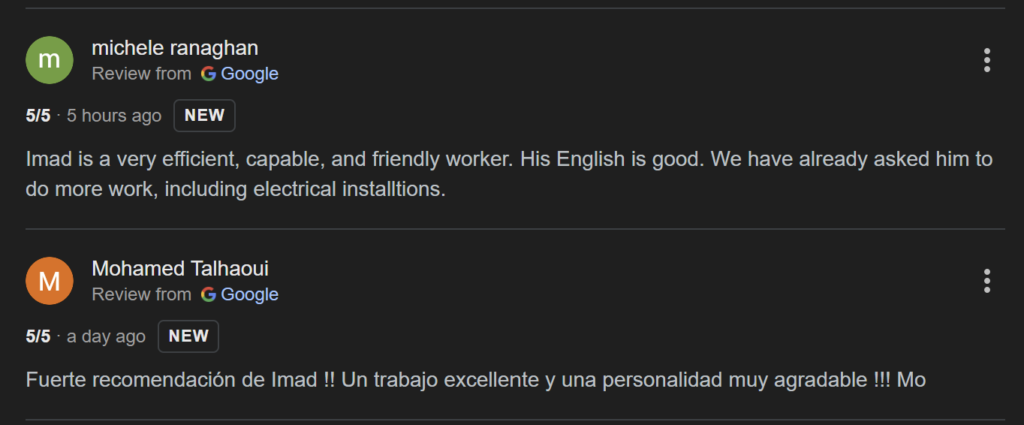Follow the Google source link under michele ranaghan
Screen dimensions: 1024x425
[x=249, y=74]
